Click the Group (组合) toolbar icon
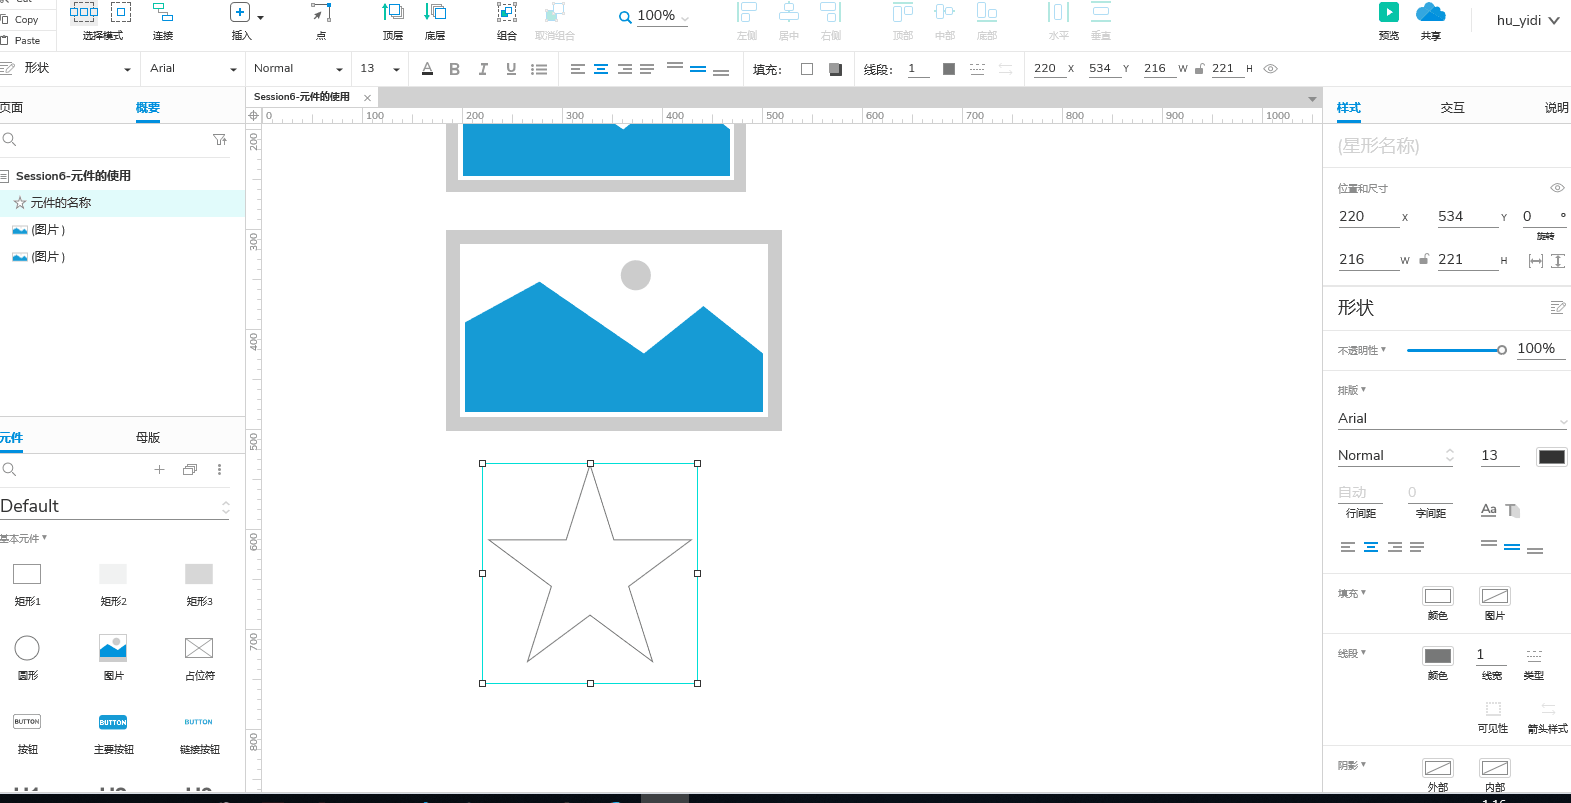 click(507, 12)
